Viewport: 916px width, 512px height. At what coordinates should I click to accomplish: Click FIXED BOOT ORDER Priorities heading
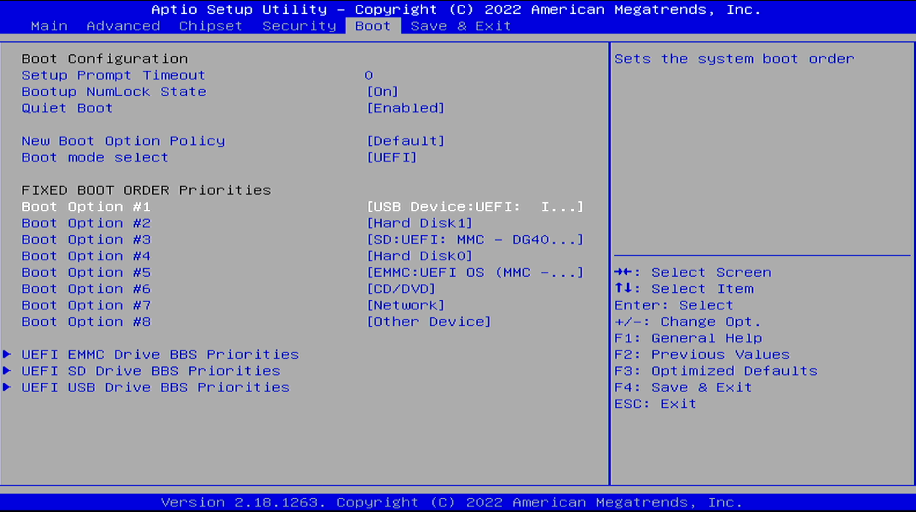[x=146, y=191]
